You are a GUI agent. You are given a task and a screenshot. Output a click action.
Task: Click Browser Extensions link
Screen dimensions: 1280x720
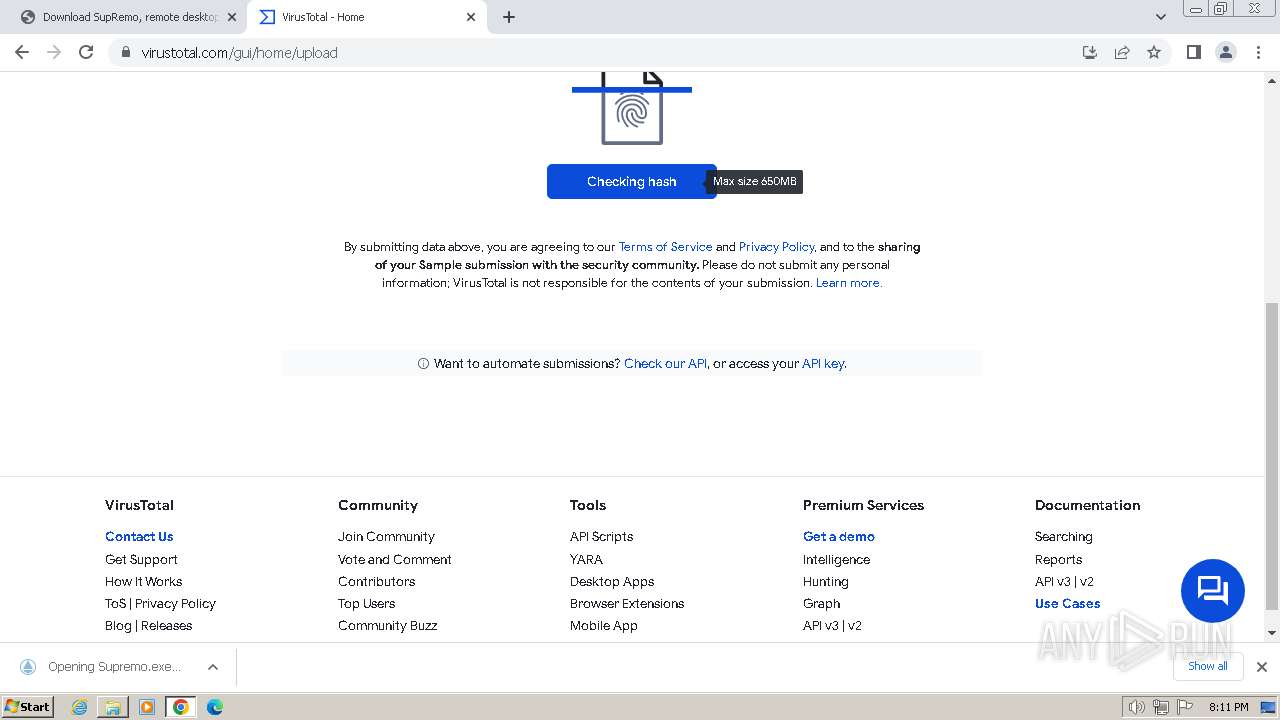pos(627,604)
